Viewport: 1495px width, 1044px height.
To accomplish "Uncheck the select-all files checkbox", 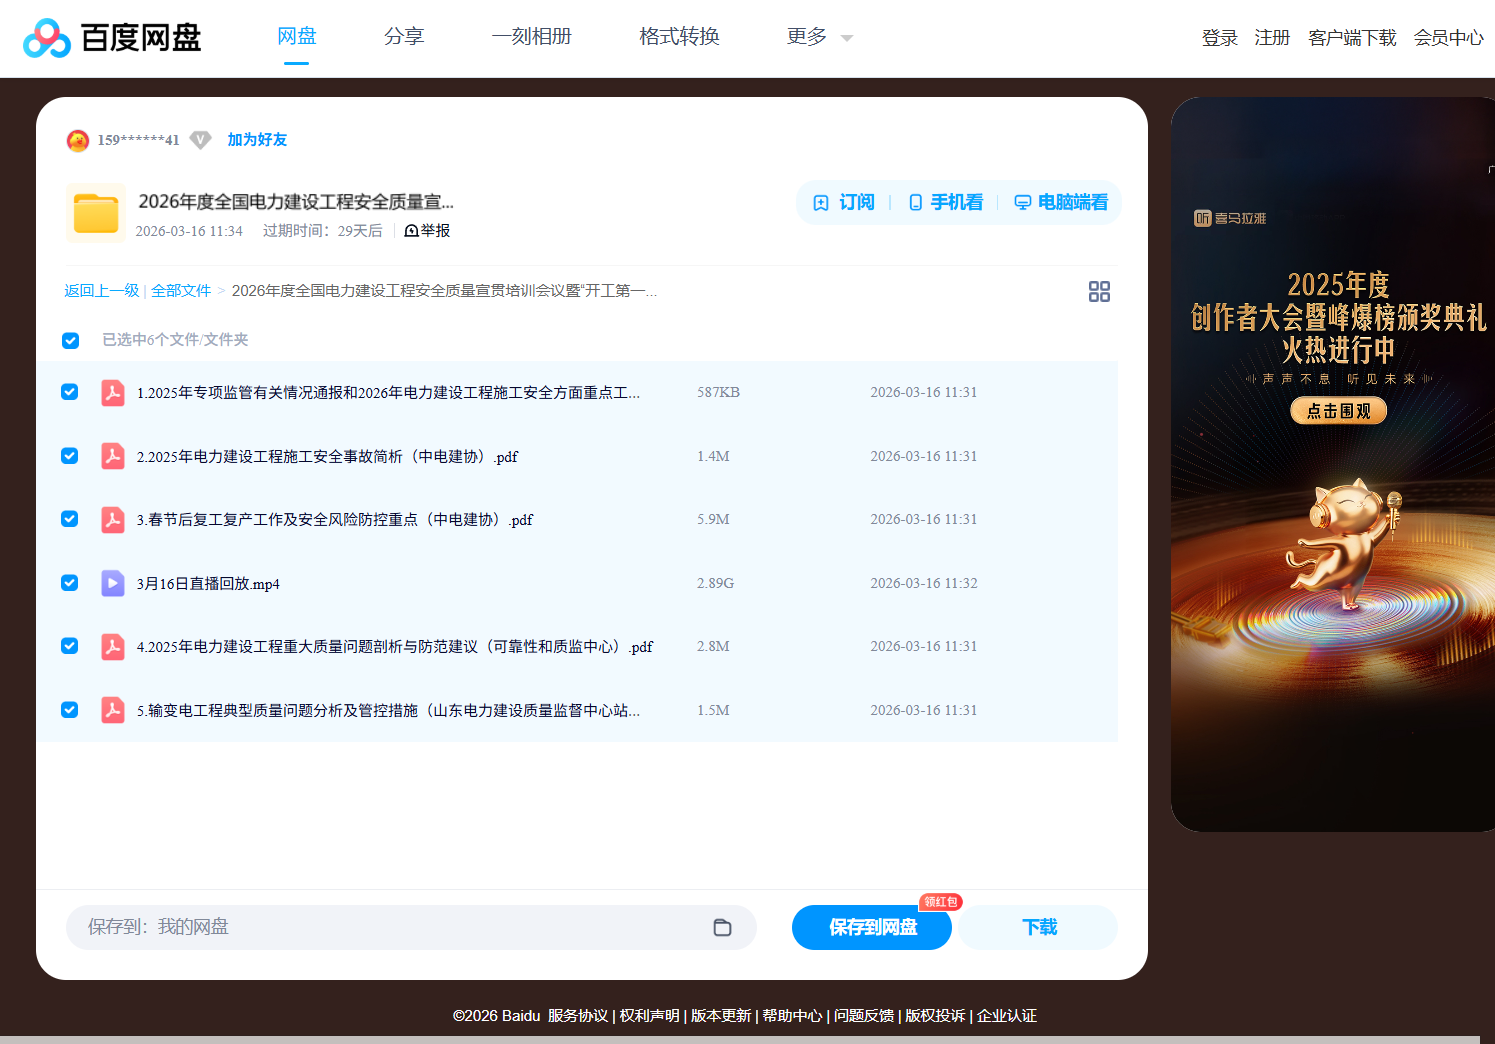I will [x=70, y=340].
